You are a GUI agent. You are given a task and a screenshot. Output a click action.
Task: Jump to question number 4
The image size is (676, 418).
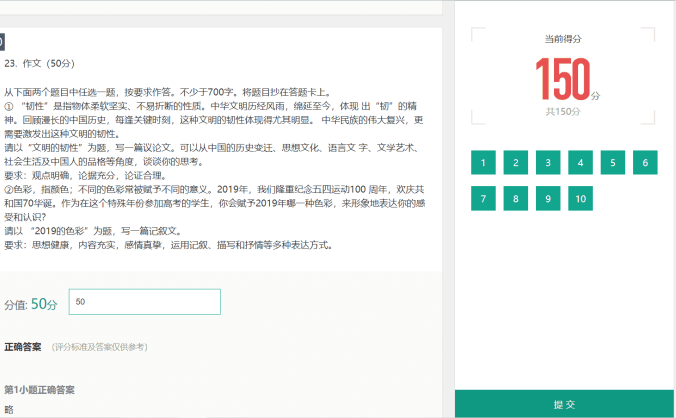click(580, 162)
